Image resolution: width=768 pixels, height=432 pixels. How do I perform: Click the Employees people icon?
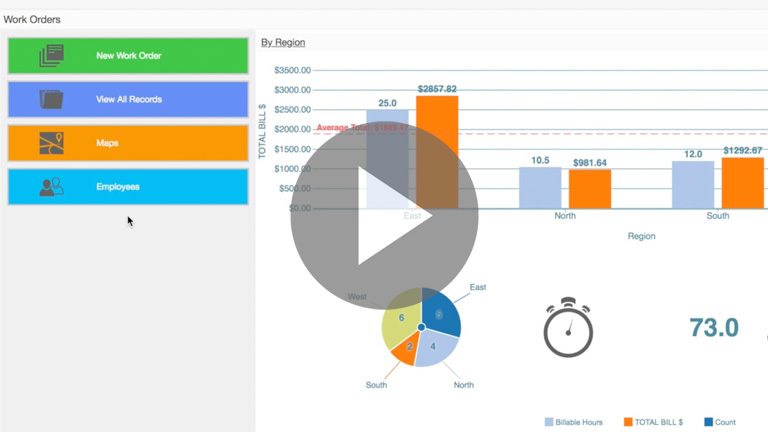tap(51, 187)
